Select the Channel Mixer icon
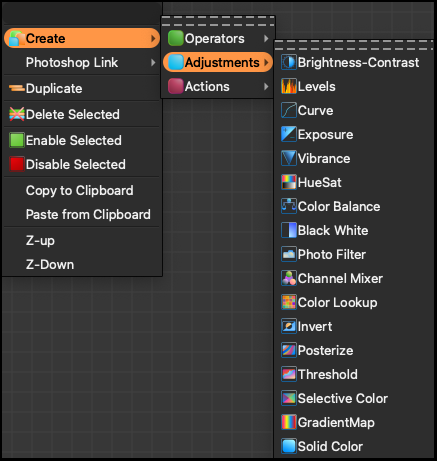The height and width of the screenshot is (461, 437). (289, 278)
